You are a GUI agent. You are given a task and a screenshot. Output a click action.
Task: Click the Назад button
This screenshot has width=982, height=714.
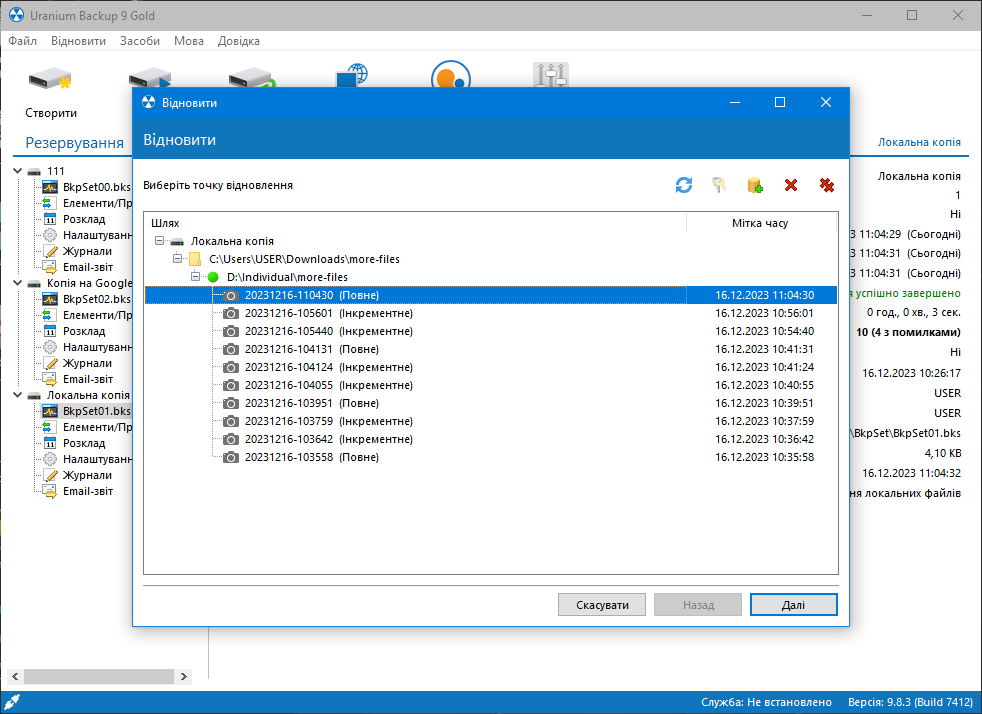(698, 605)
